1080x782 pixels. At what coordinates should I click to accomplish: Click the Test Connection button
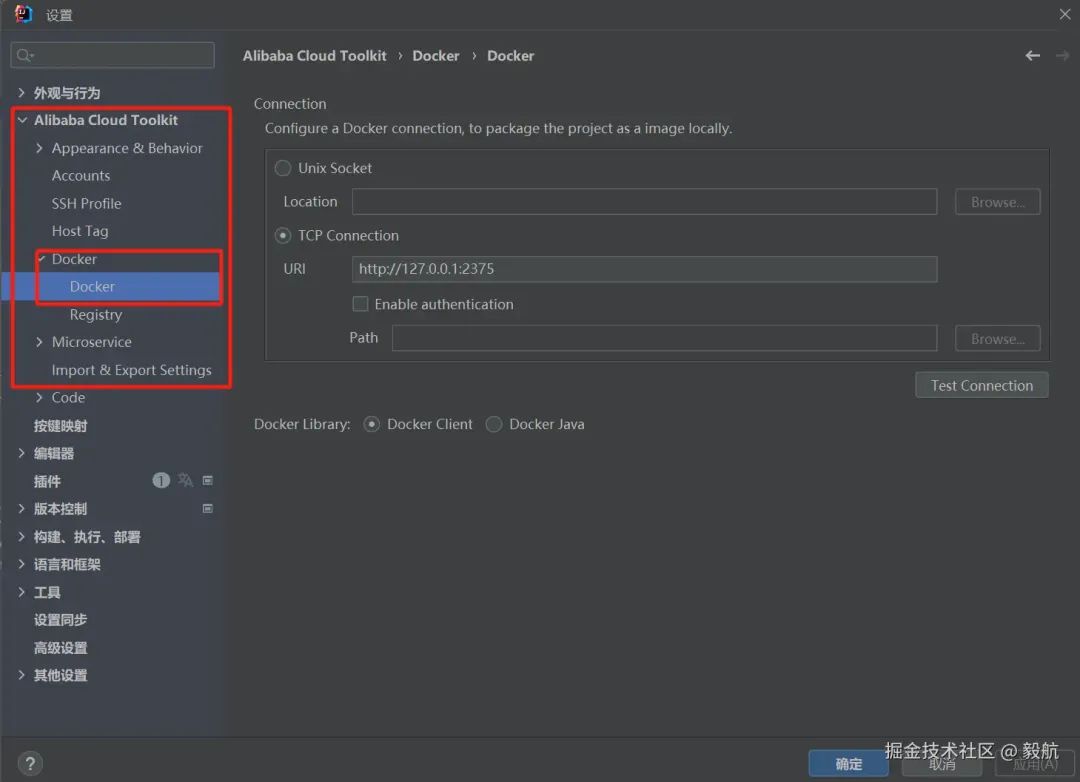pos(982,385)
